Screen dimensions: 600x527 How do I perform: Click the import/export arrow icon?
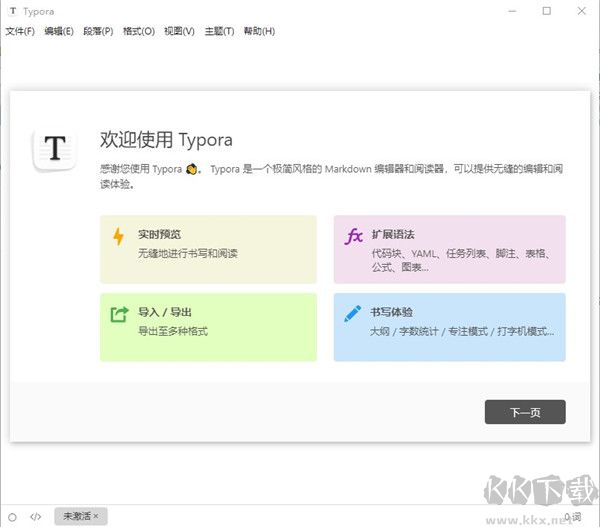119,314
